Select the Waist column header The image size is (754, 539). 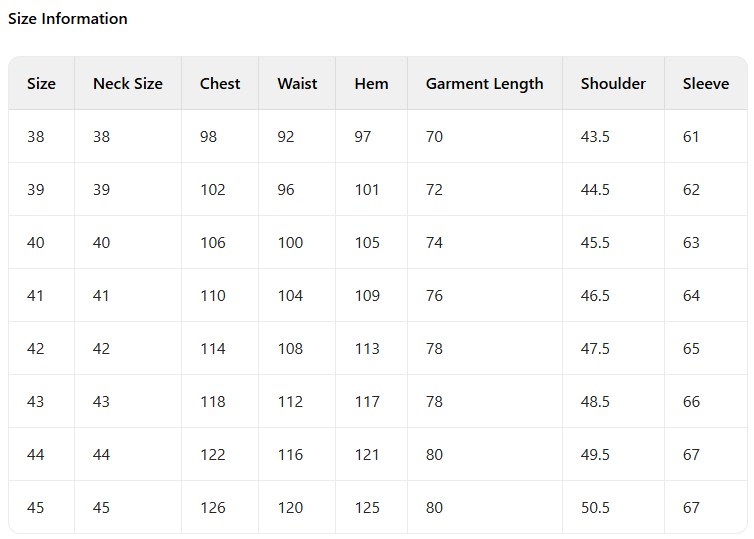point(297,83)
